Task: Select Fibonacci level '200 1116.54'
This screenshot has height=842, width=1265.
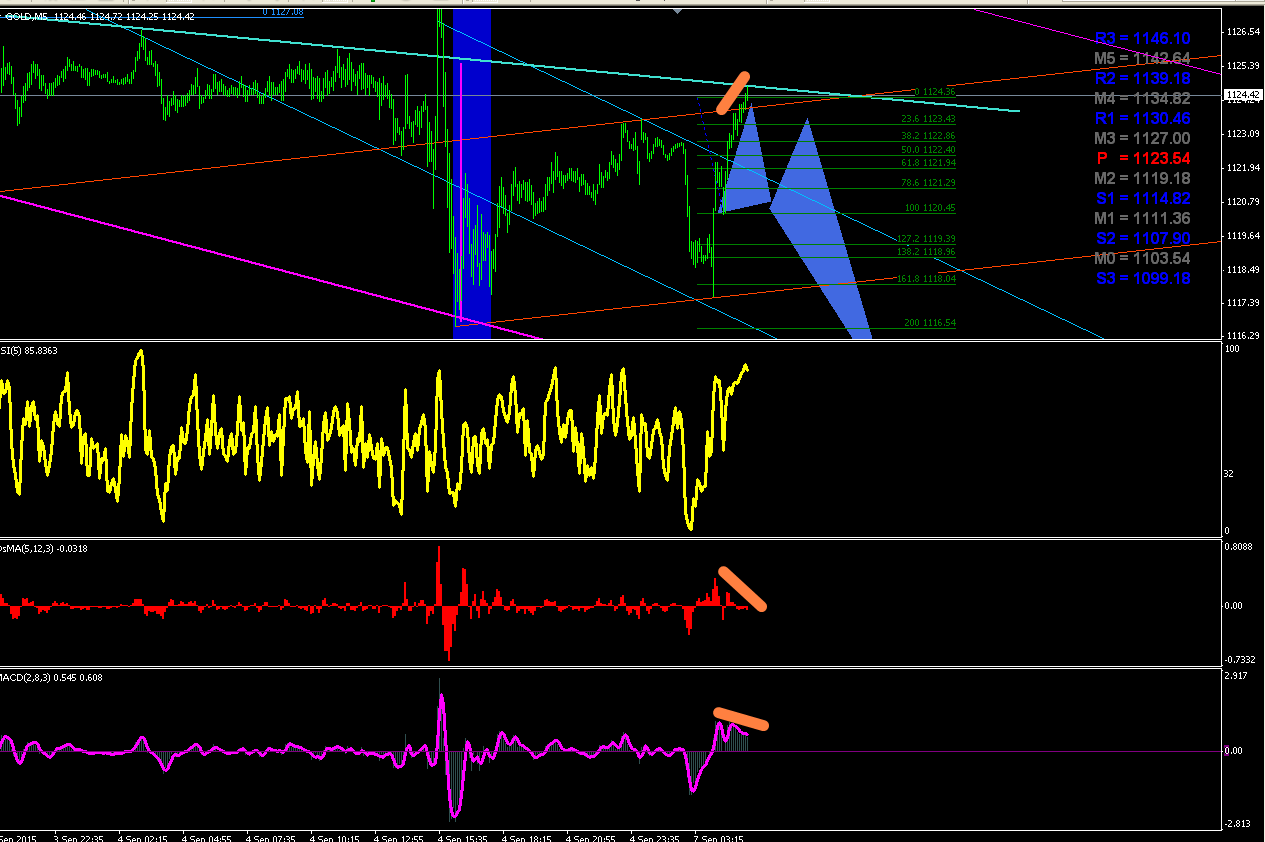Action: (930, 323)
